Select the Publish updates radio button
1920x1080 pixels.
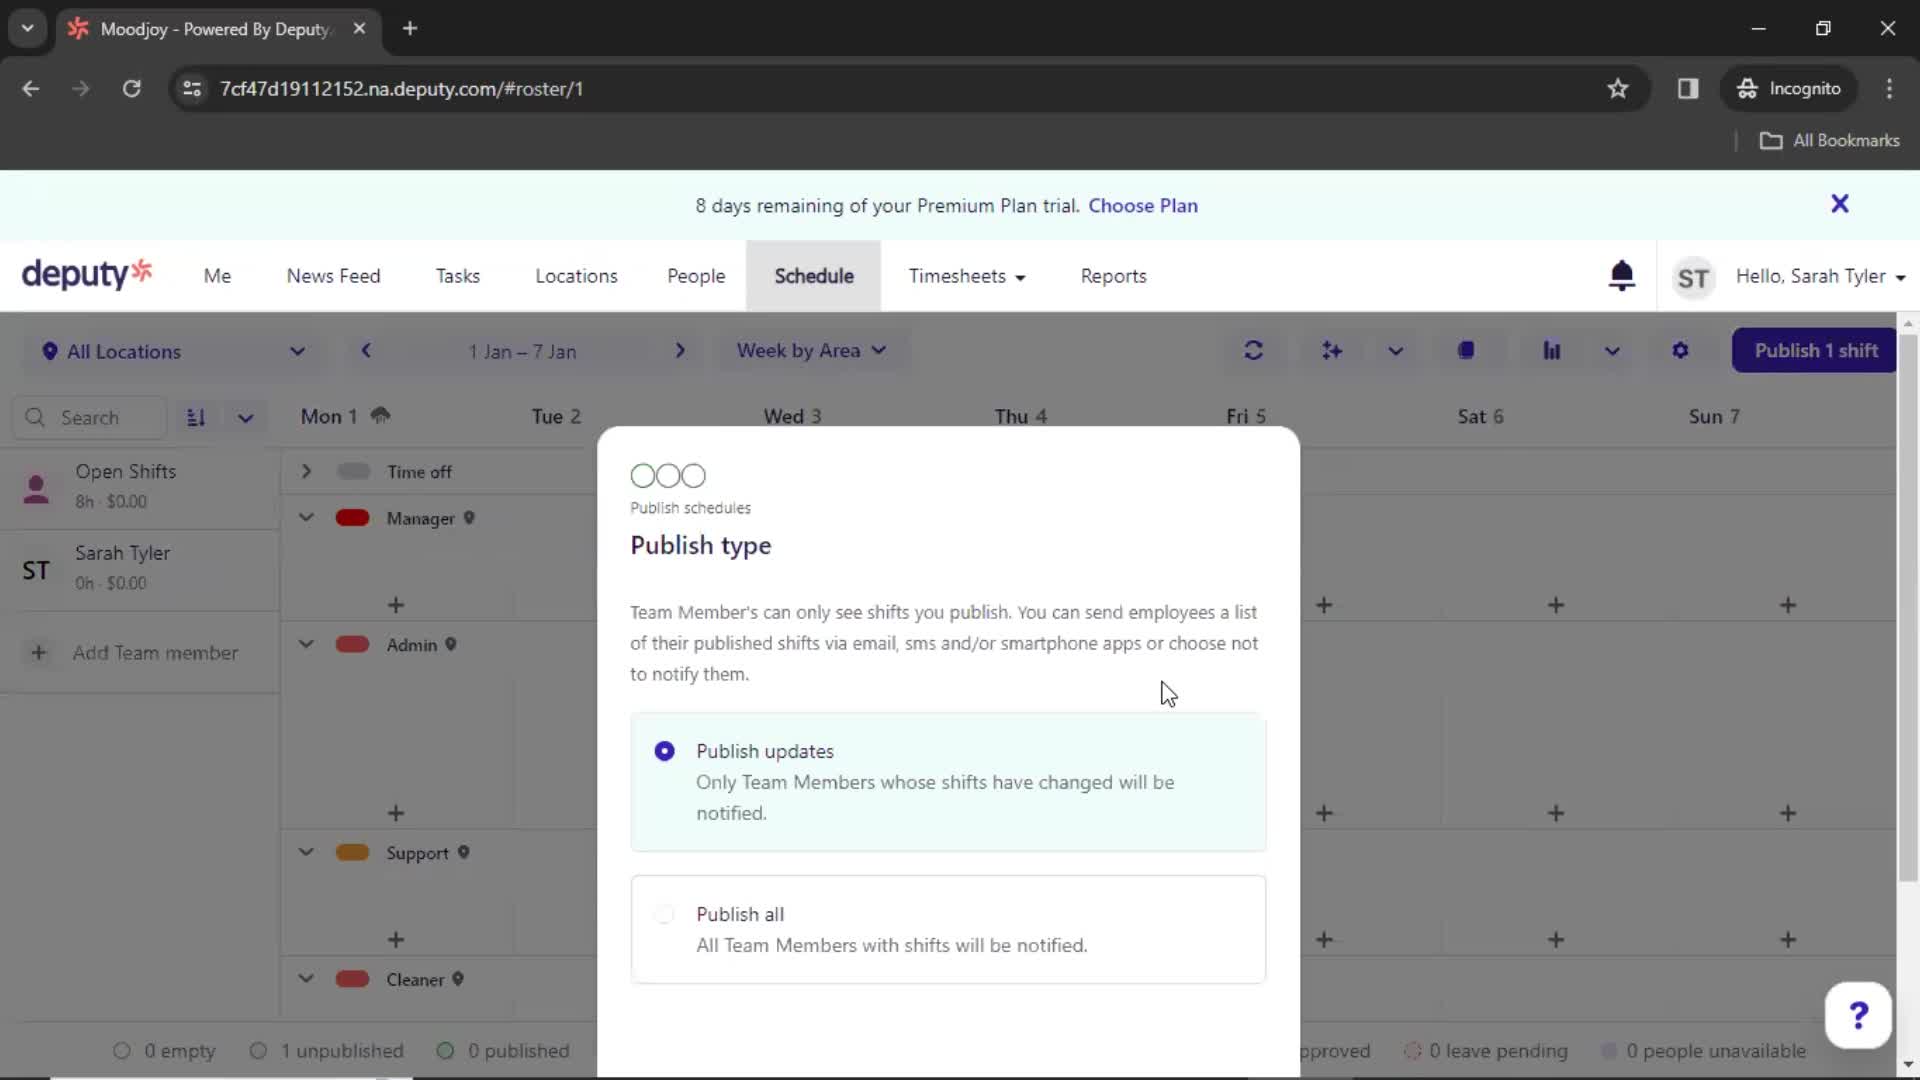point(663,750)
